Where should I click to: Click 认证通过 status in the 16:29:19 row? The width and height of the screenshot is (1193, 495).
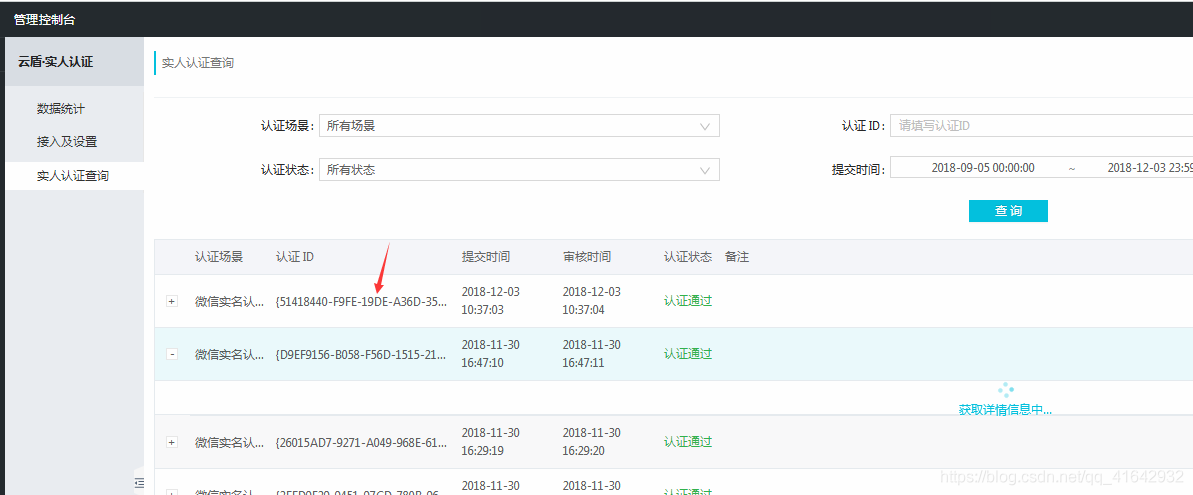point(688,442)
